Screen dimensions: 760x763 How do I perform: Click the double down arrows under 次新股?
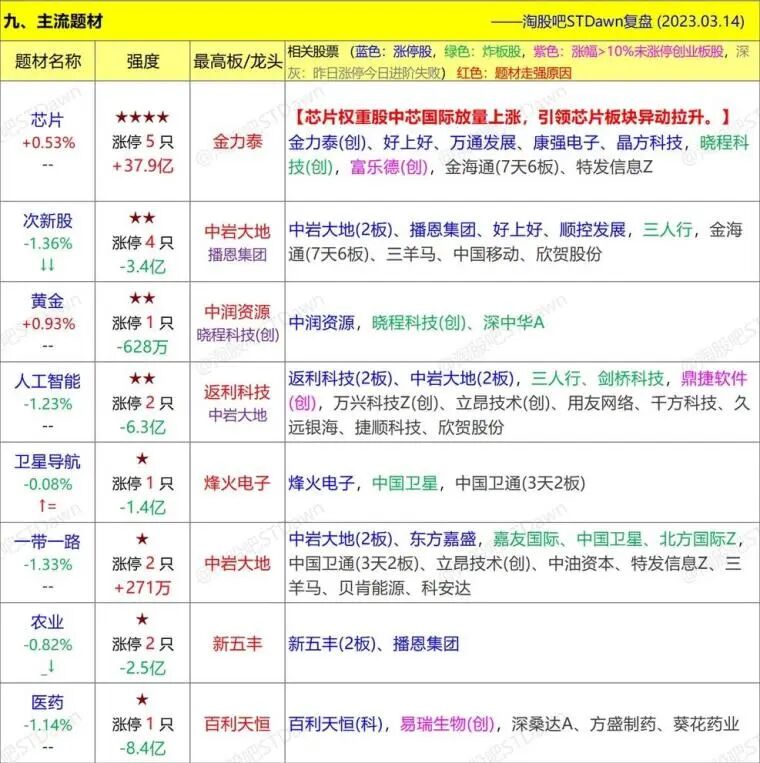pyautogui.click(x=47, y=265)
